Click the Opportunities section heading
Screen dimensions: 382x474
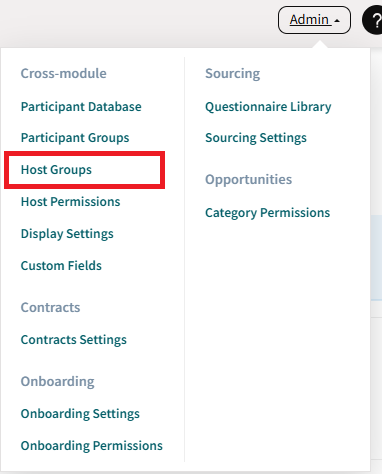[249, 180]
